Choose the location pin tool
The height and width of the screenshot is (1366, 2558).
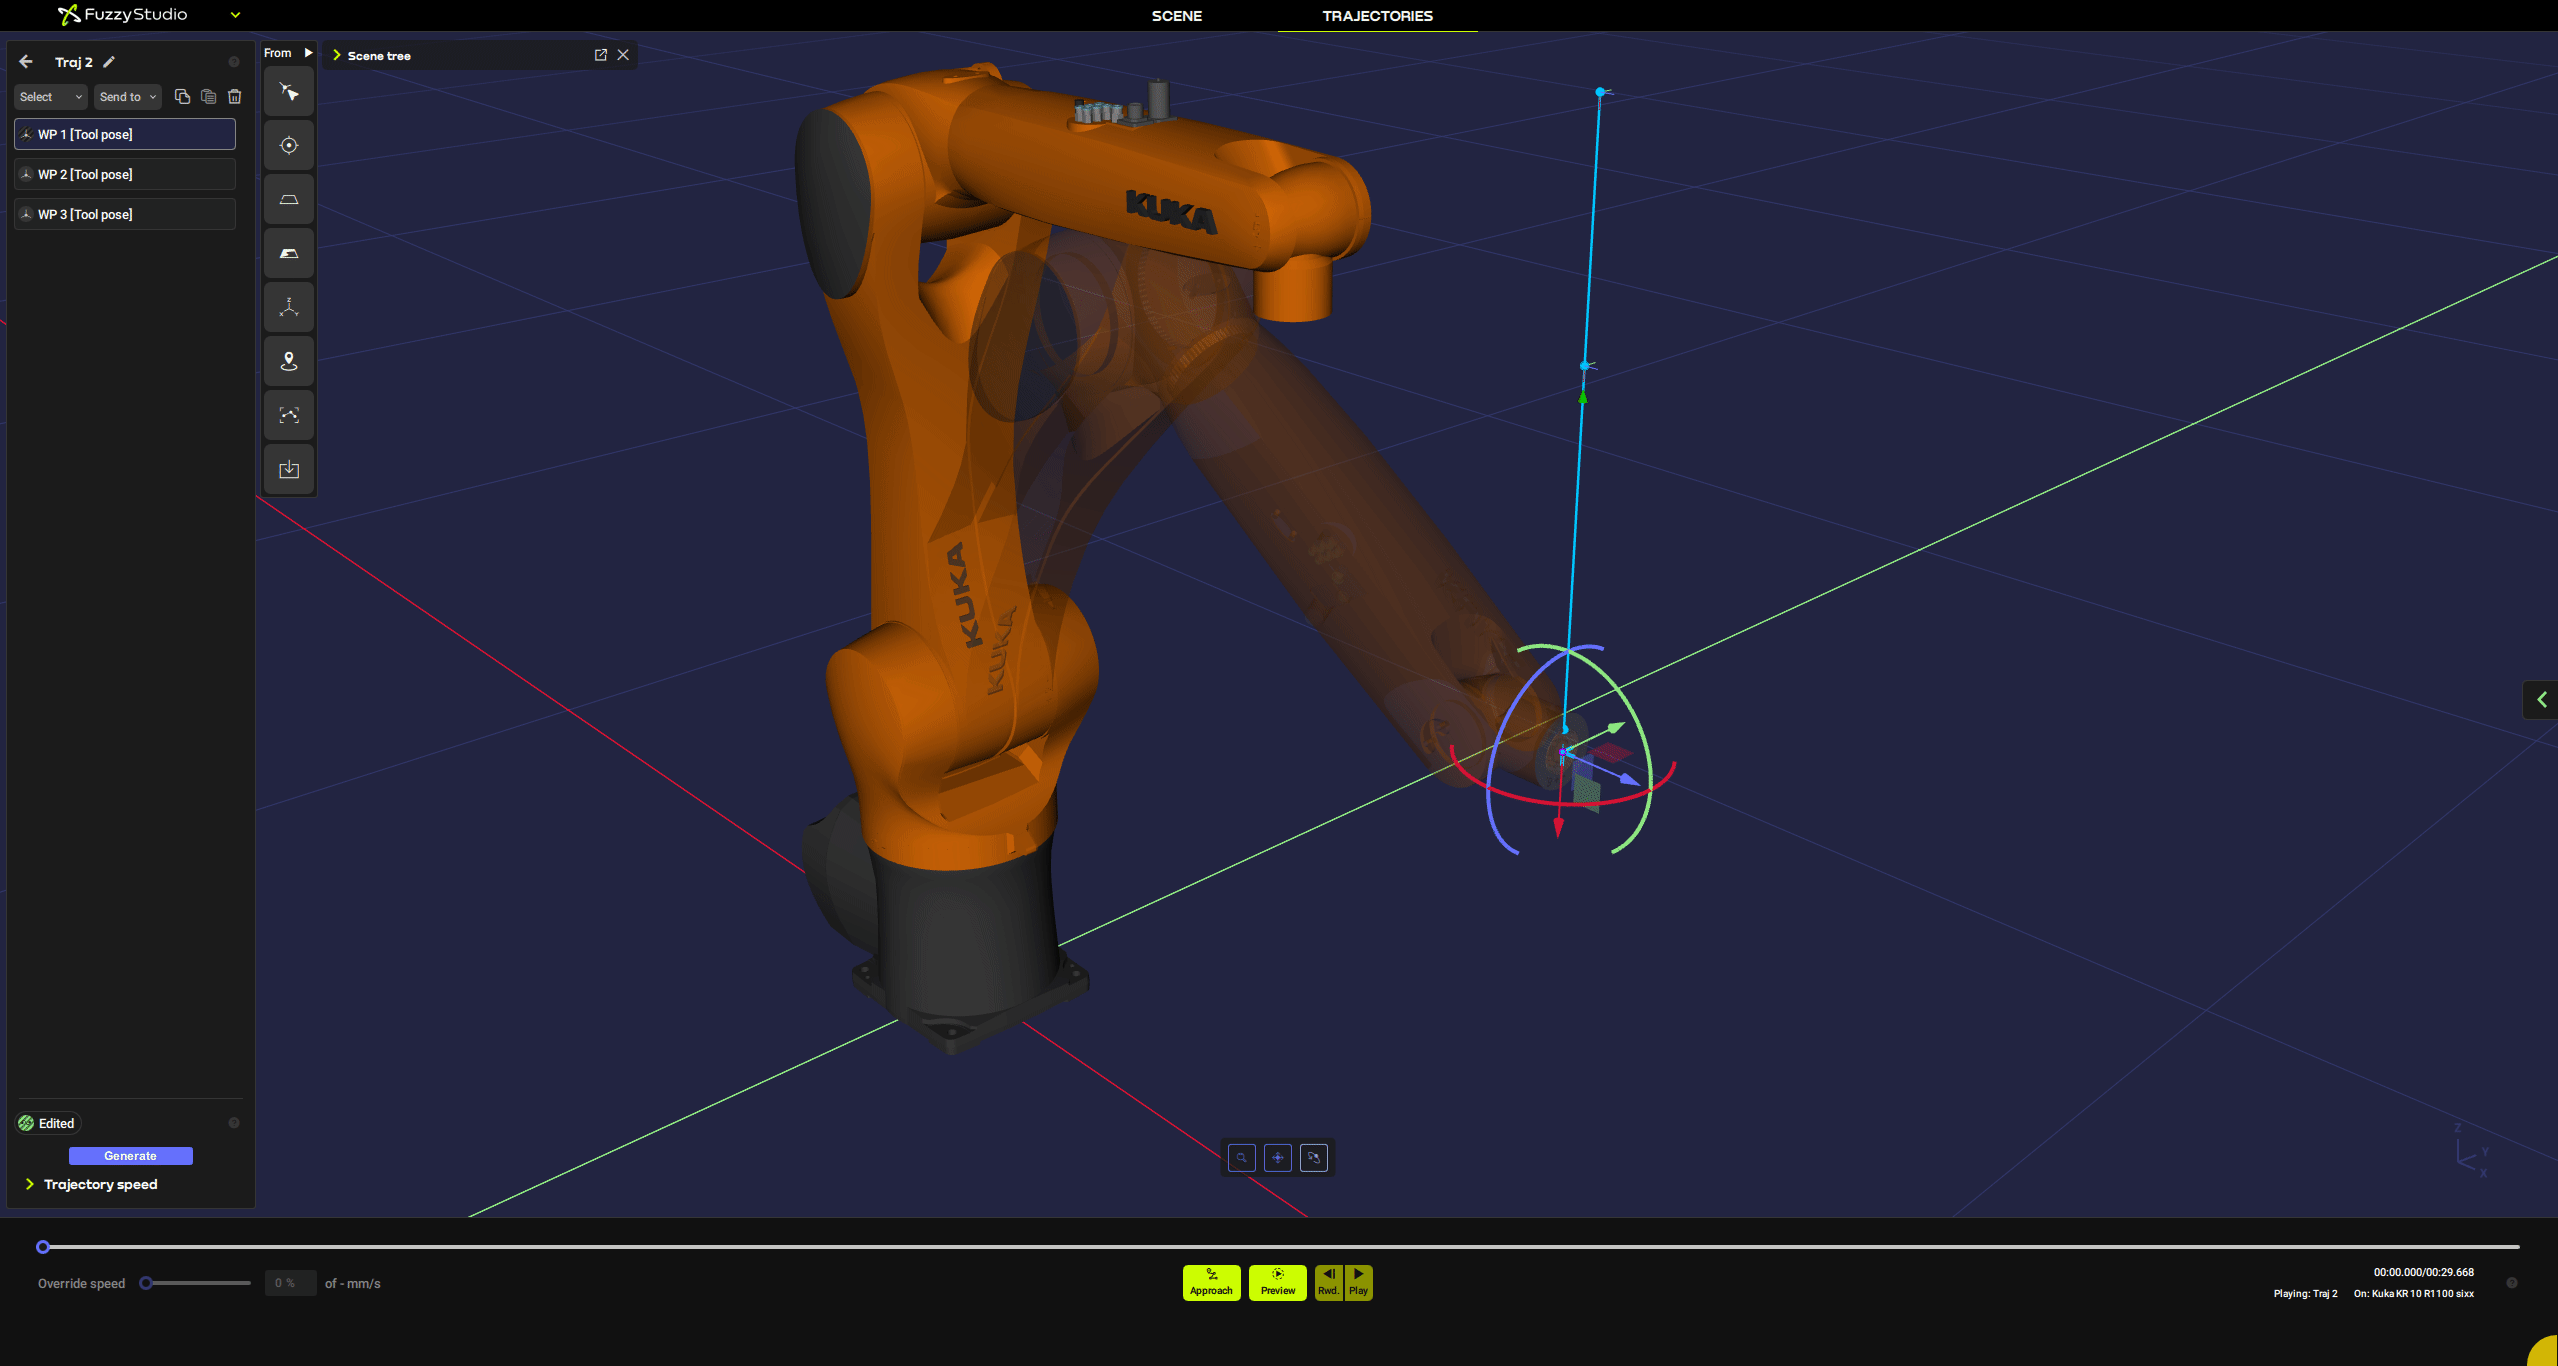click(x=289, y=362)
